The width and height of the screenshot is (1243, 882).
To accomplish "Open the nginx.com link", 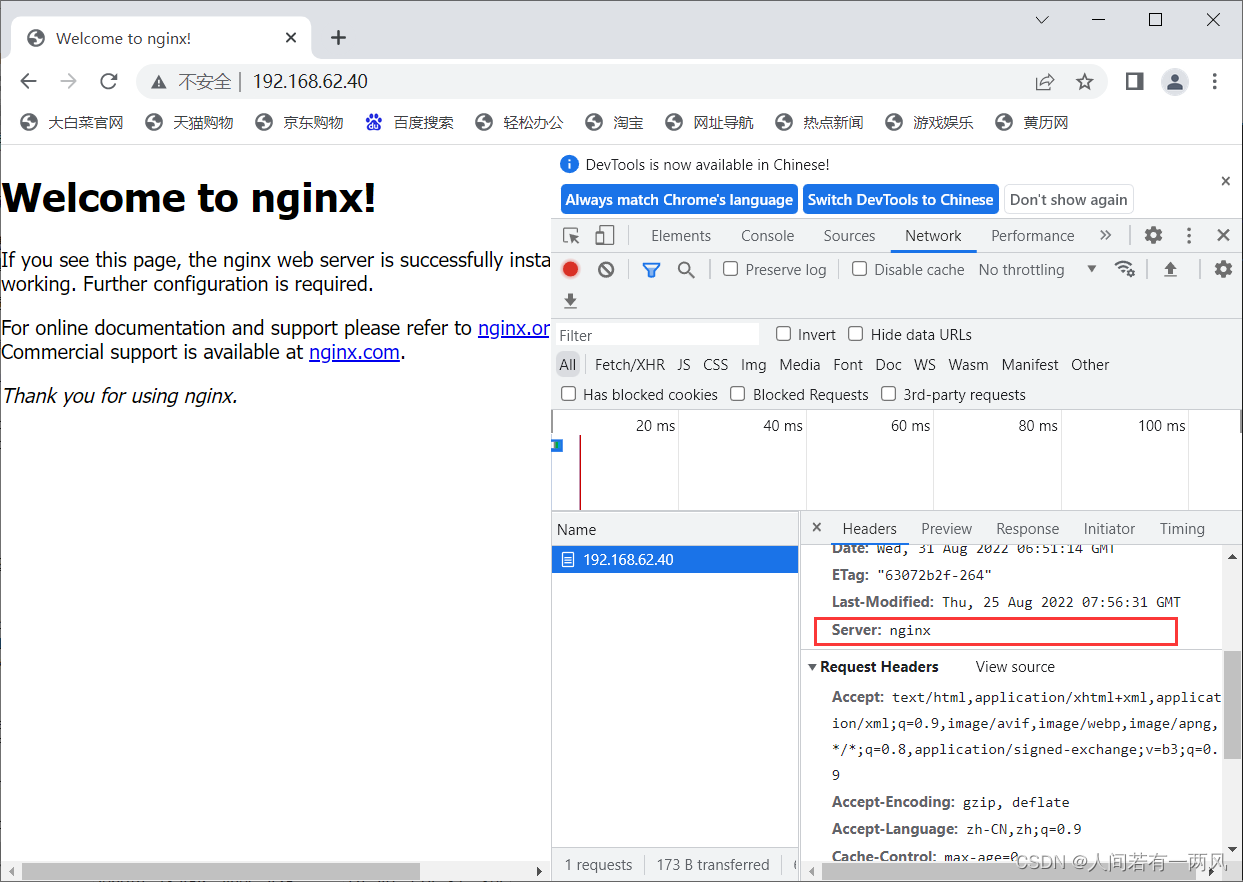I will [x=354, y=352].
